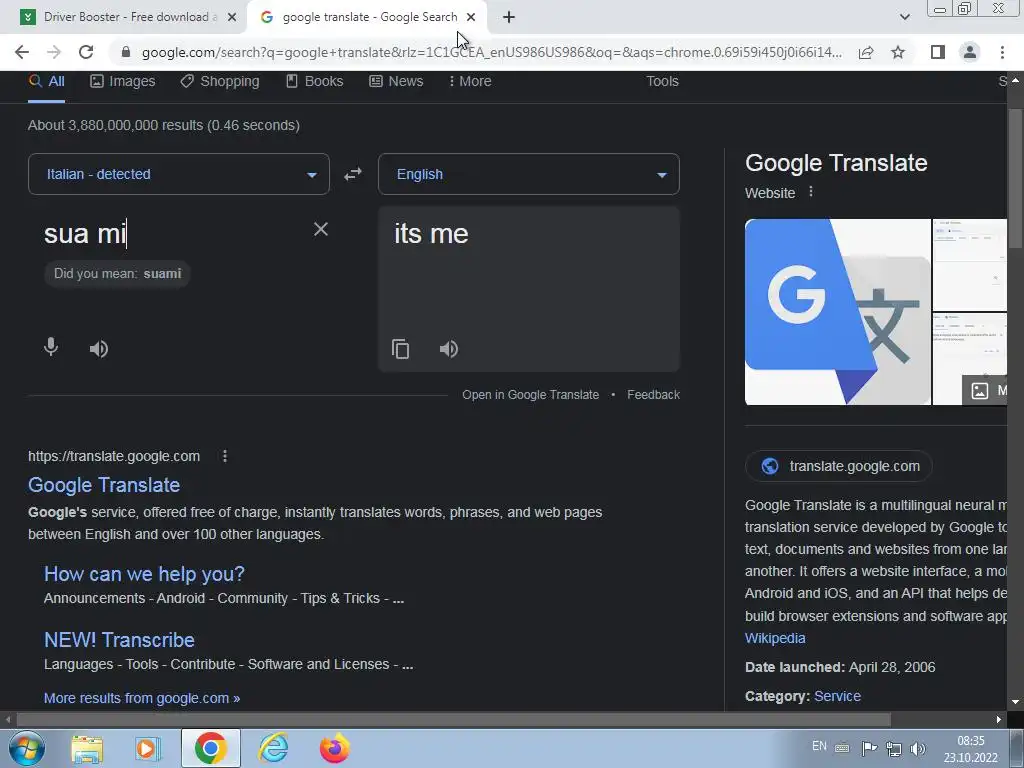Viewport: 1024px width, 768px height.
Task: Click the clock showing 08:35
Action: coord(970,741)
